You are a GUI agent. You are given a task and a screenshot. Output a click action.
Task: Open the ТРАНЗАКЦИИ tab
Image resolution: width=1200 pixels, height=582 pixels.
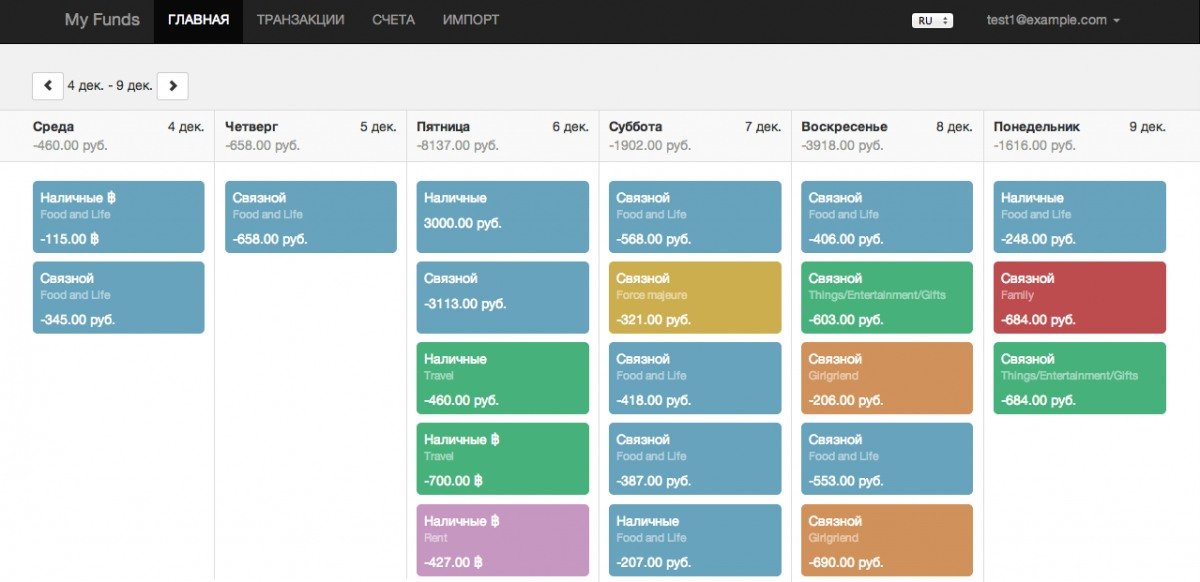(x=300, y=21)
